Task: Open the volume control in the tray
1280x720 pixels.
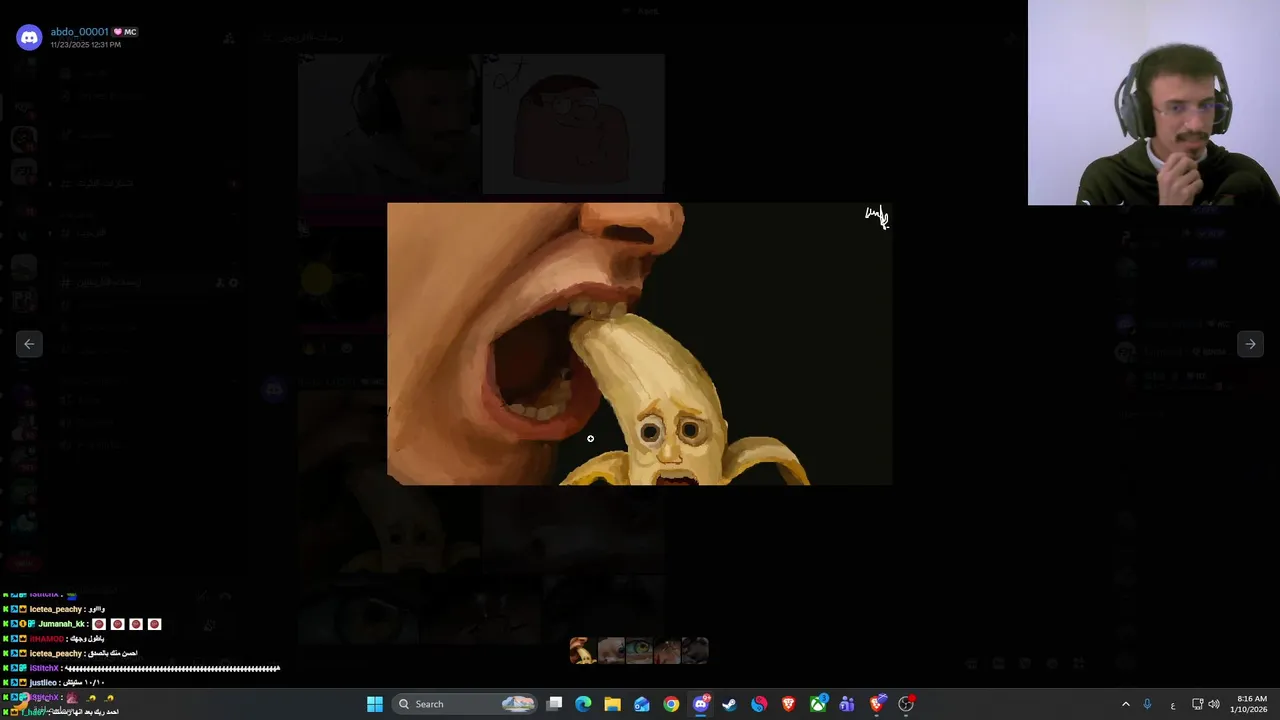Action: 1214,704
